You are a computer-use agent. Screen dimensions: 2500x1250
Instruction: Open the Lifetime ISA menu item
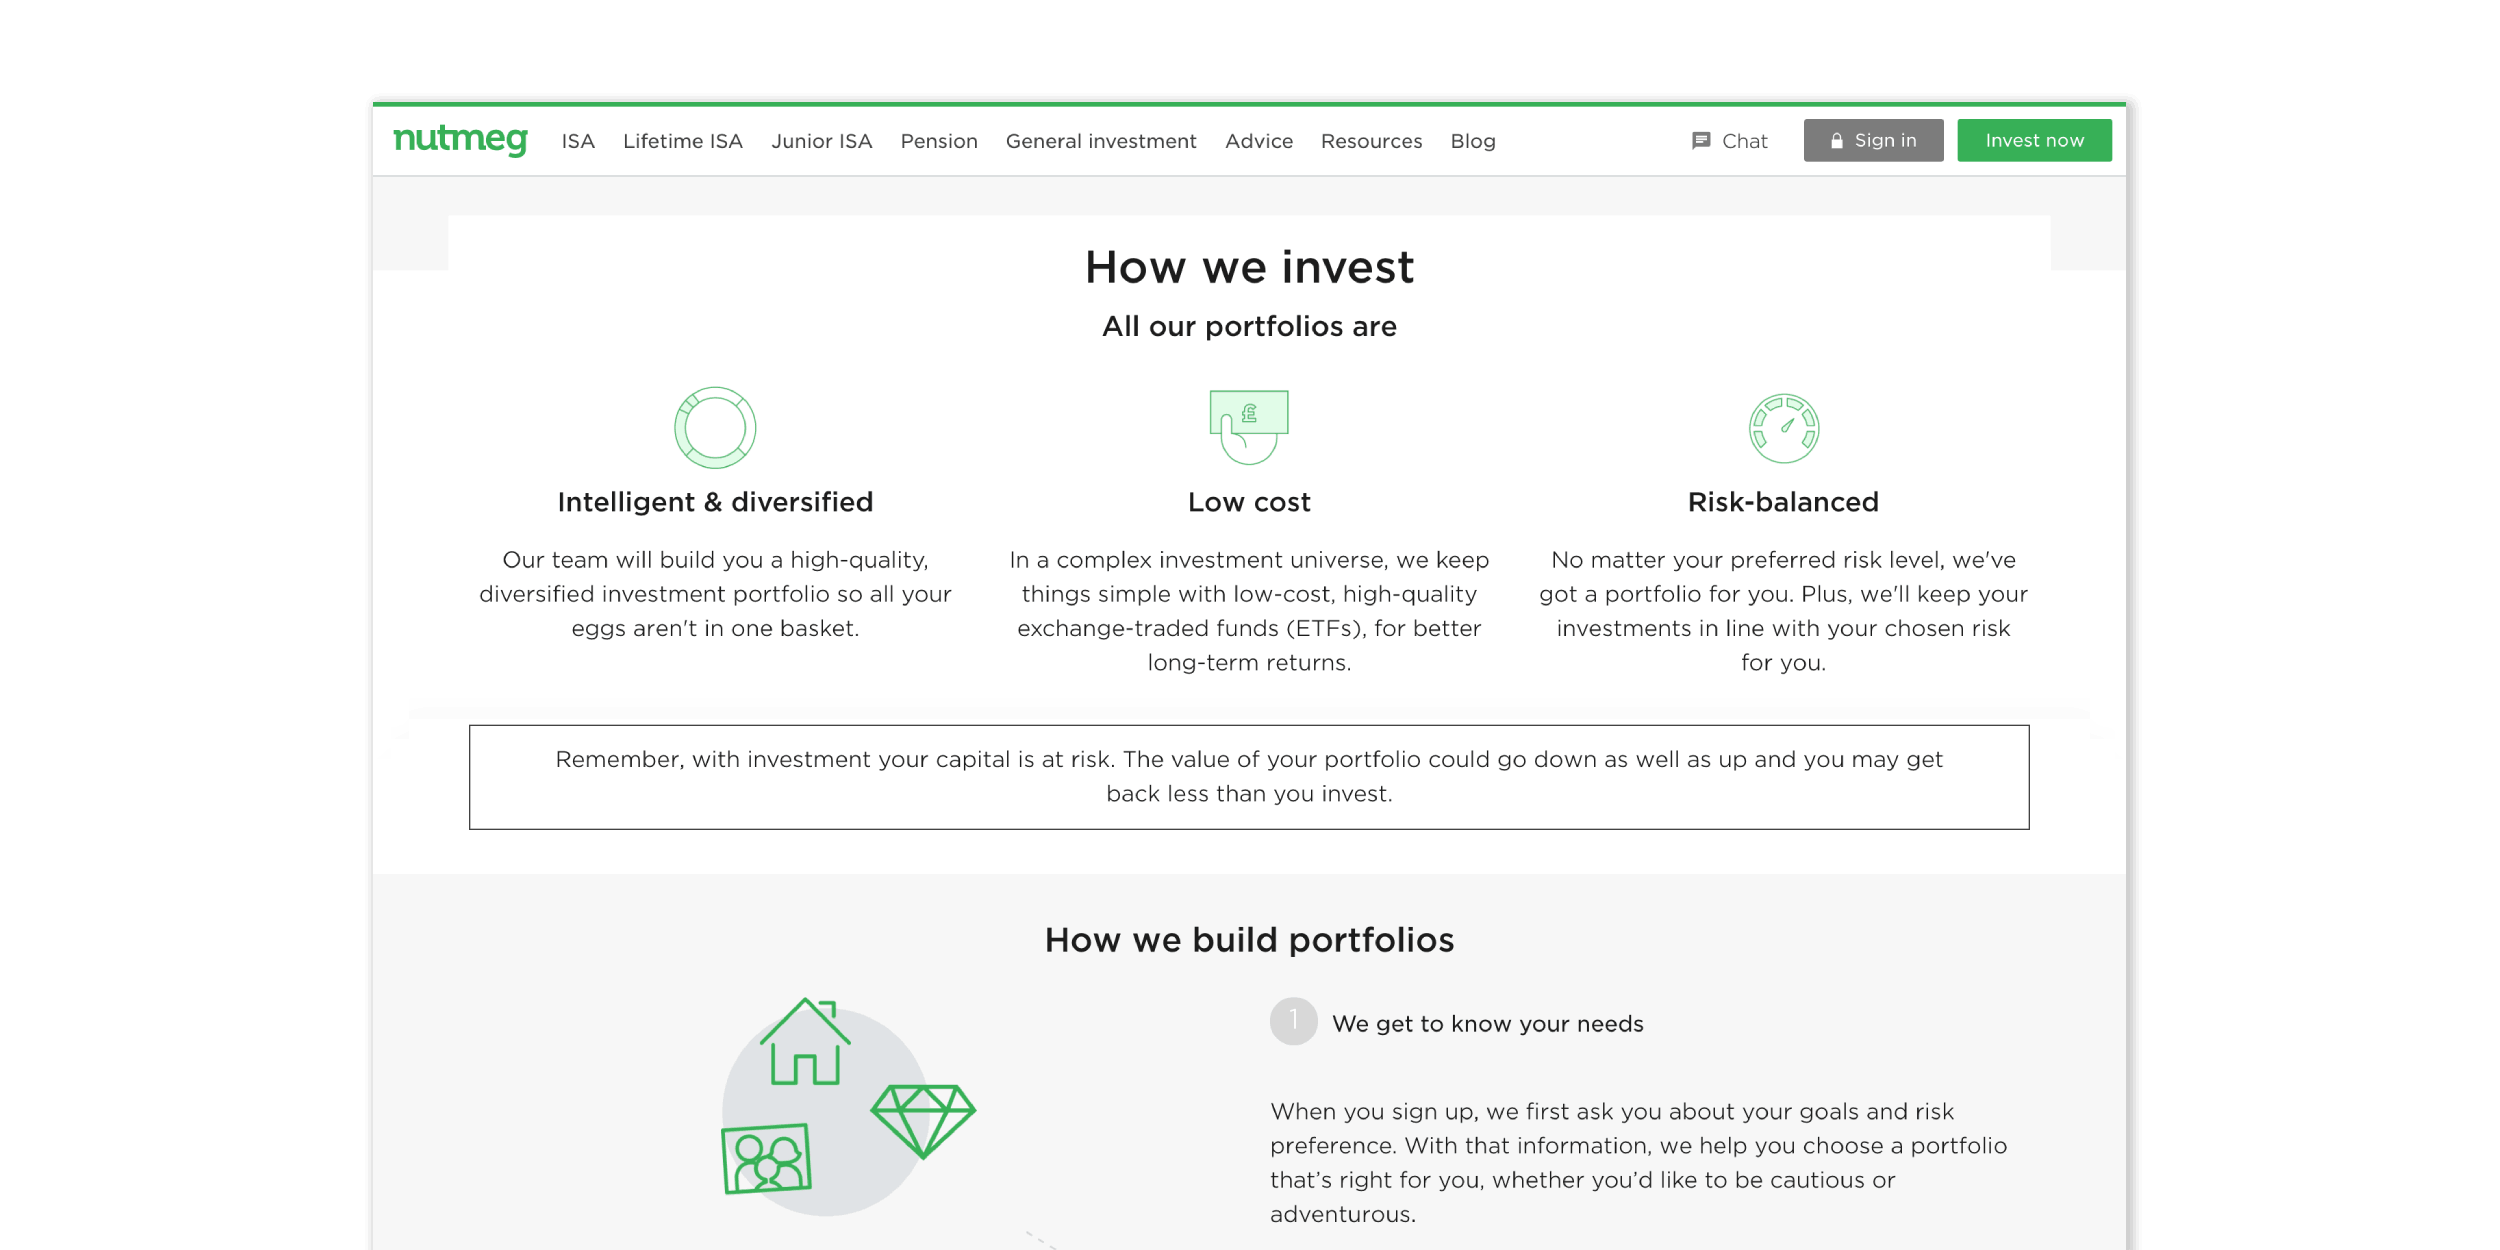(683, 141)
